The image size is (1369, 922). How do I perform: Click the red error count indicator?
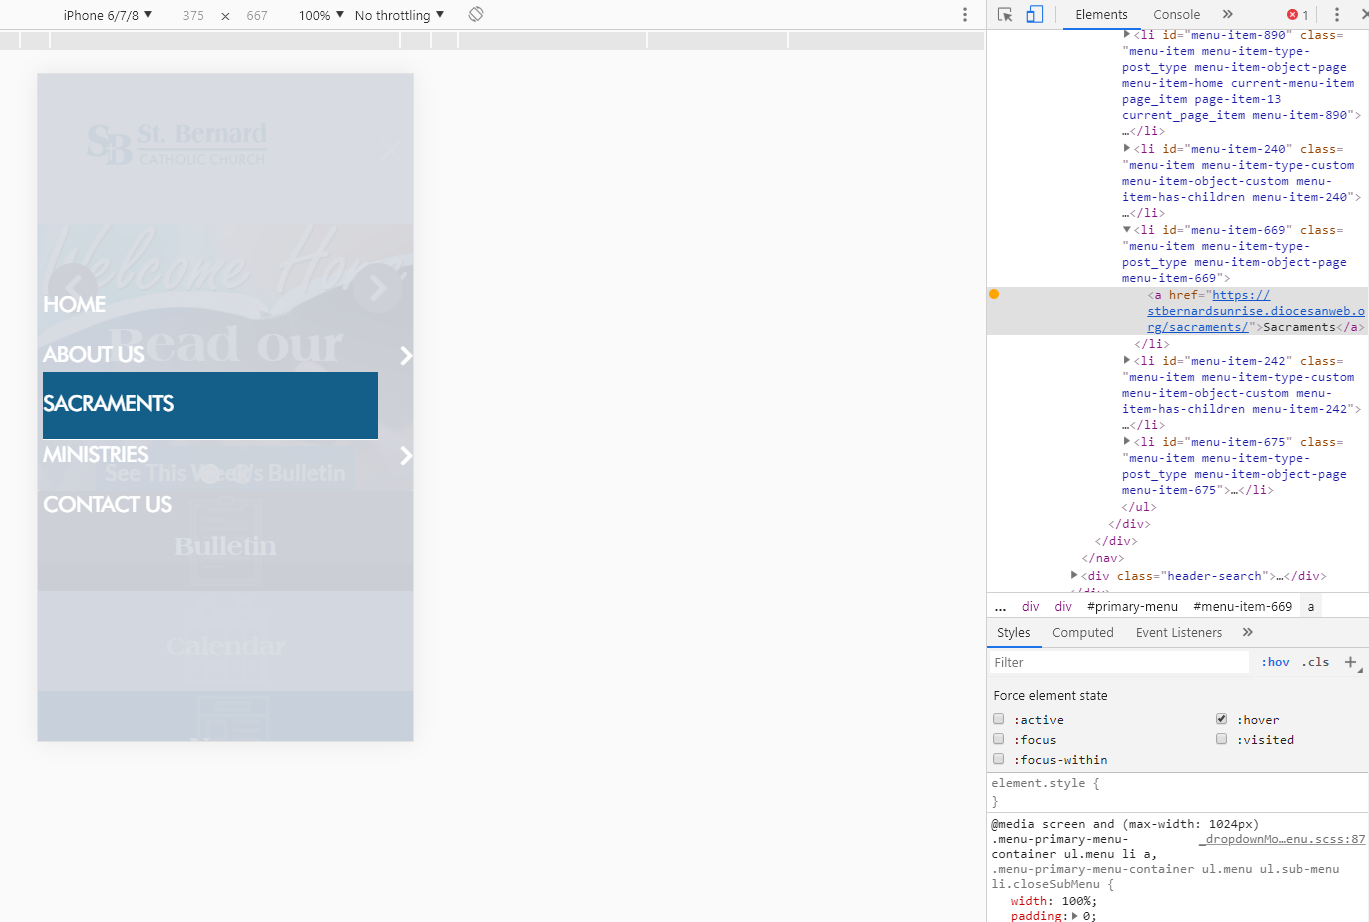click(x=1297, y=15)
